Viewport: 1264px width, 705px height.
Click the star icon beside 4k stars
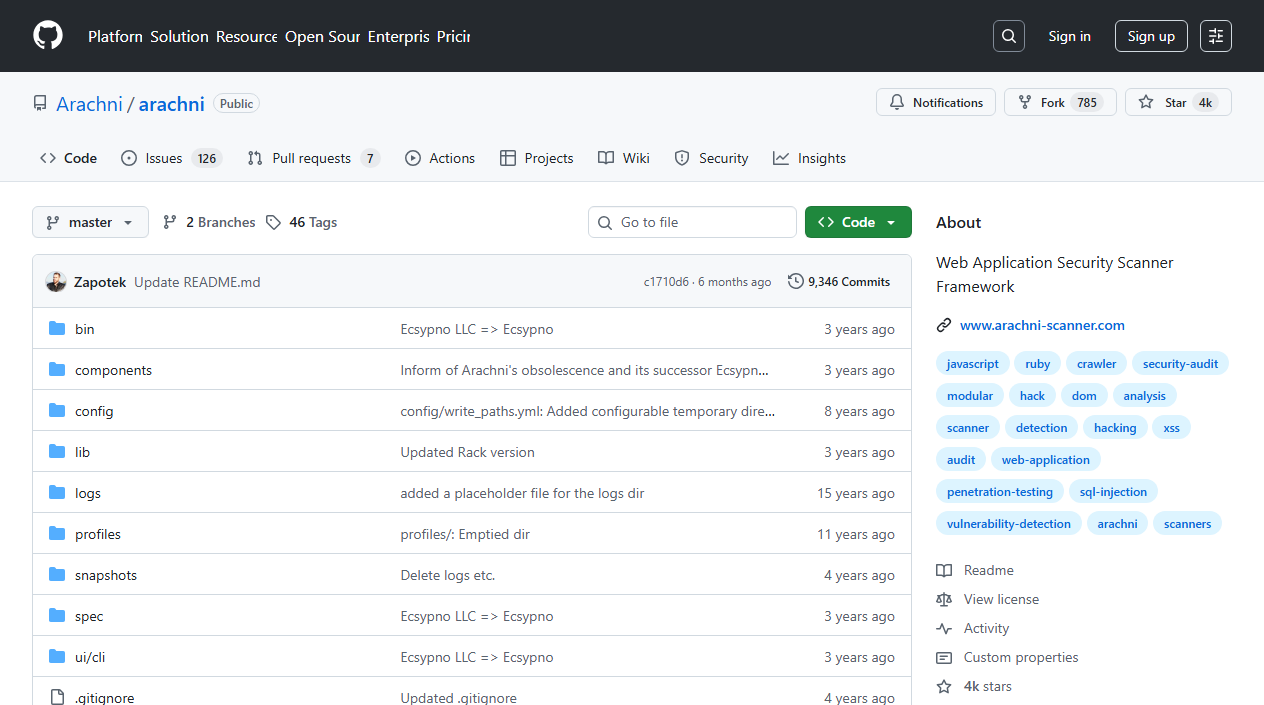944,686
